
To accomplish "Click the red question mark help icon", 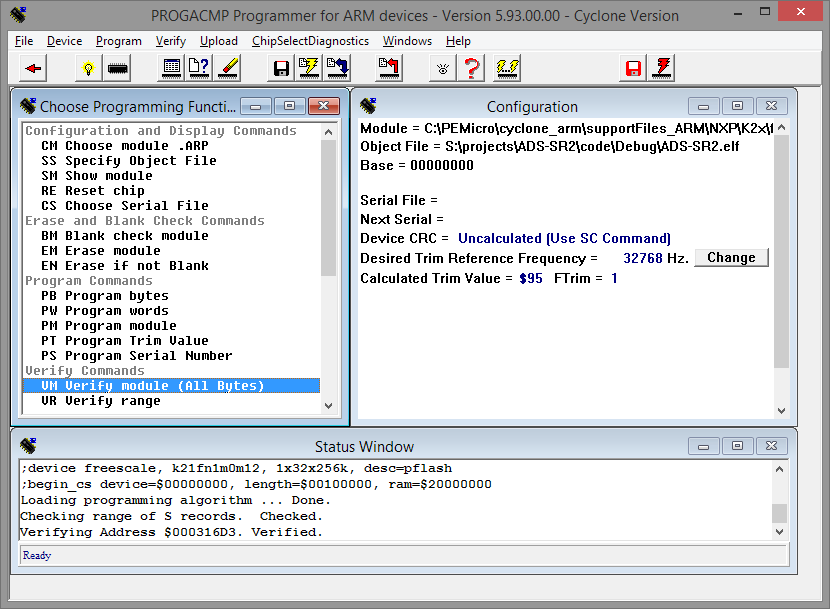I will point(471,68).
